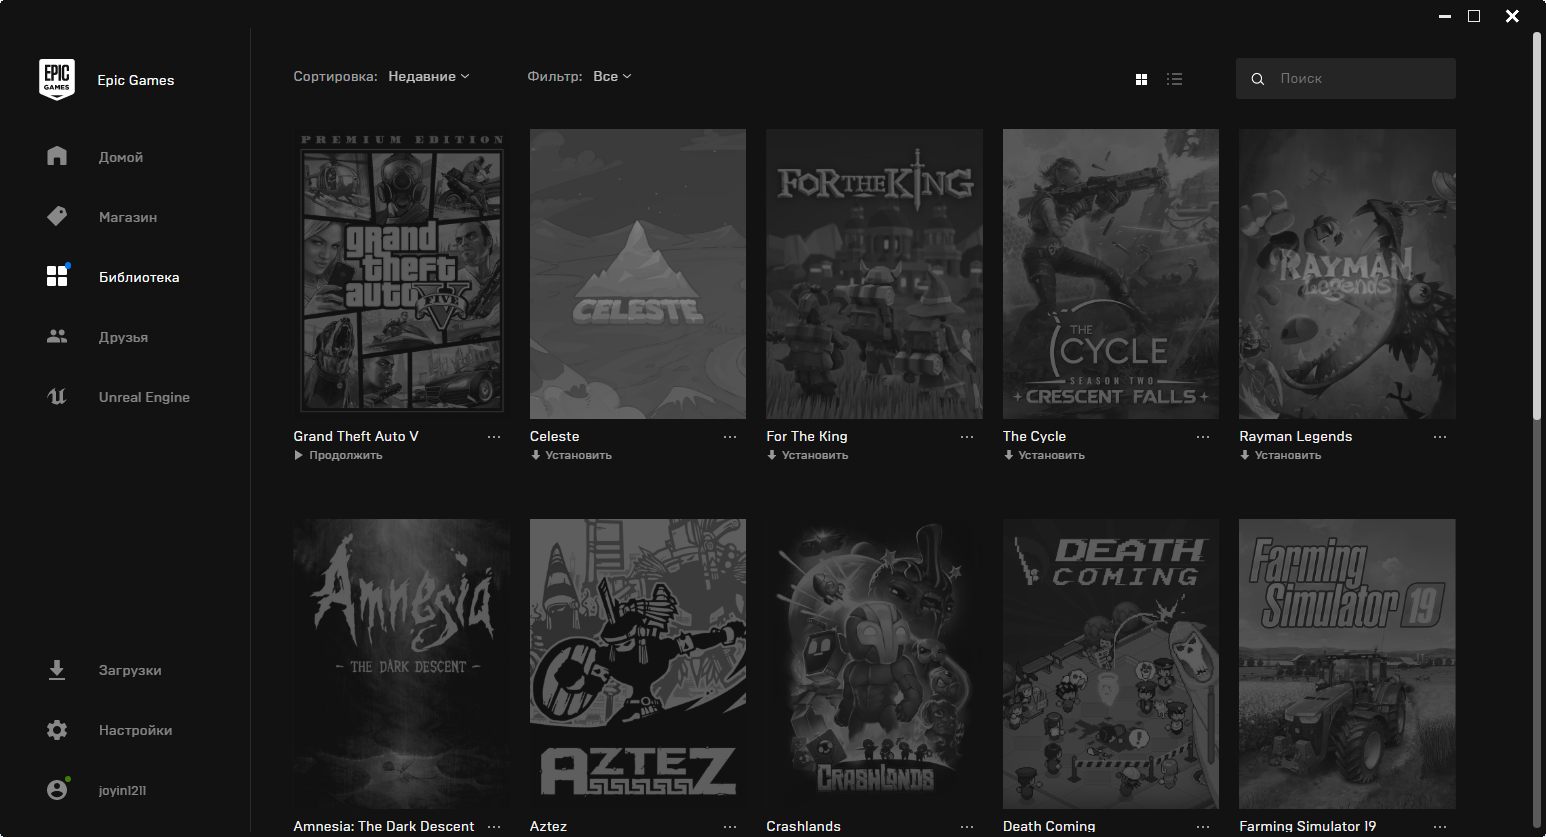The width and height of the screenshot is (1546, 837).
Task: Click the Epic Games logo icon
Action: (x=57, y=79)
